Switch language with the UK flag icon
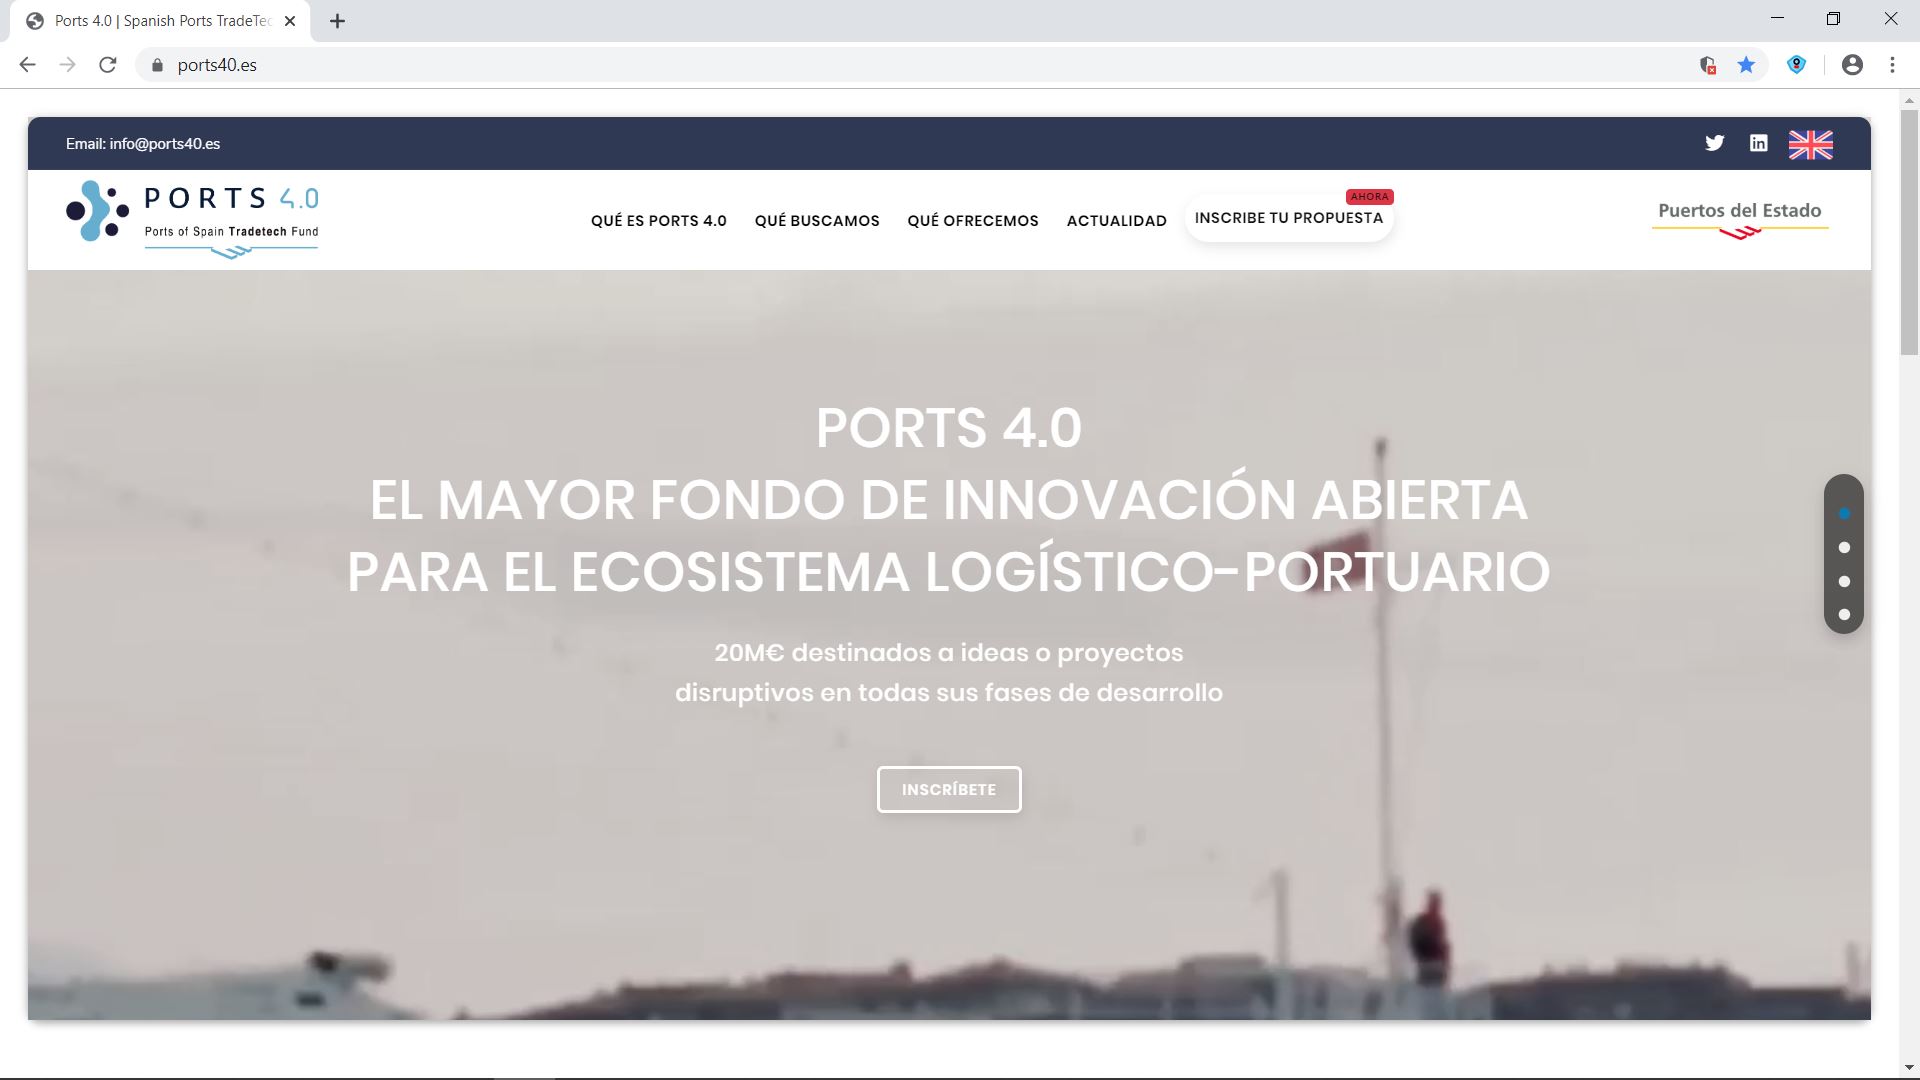Image resolution: width=1920 pixels, height=1080 pixels. tap(1810, 145)
